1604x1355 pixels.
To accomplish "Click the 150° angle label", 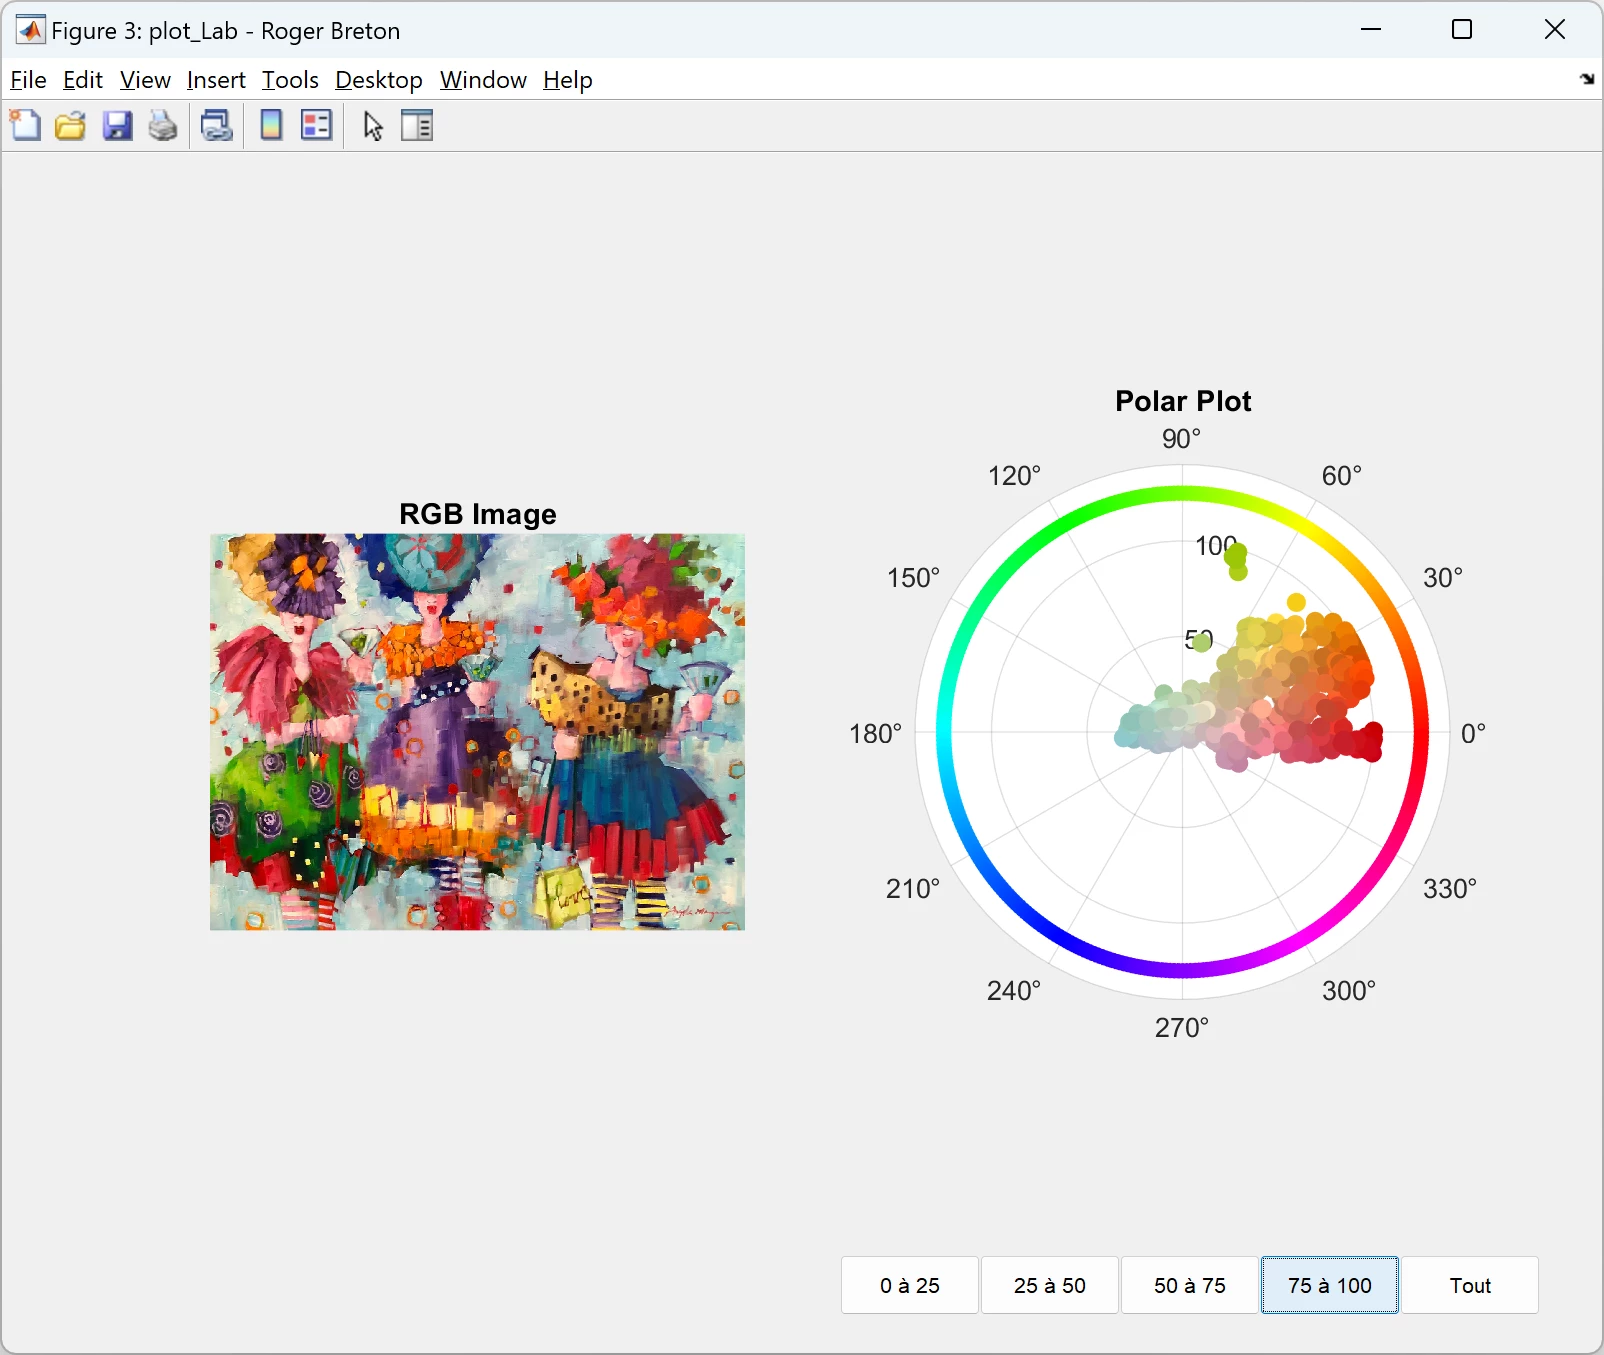I will coord(913,578).
